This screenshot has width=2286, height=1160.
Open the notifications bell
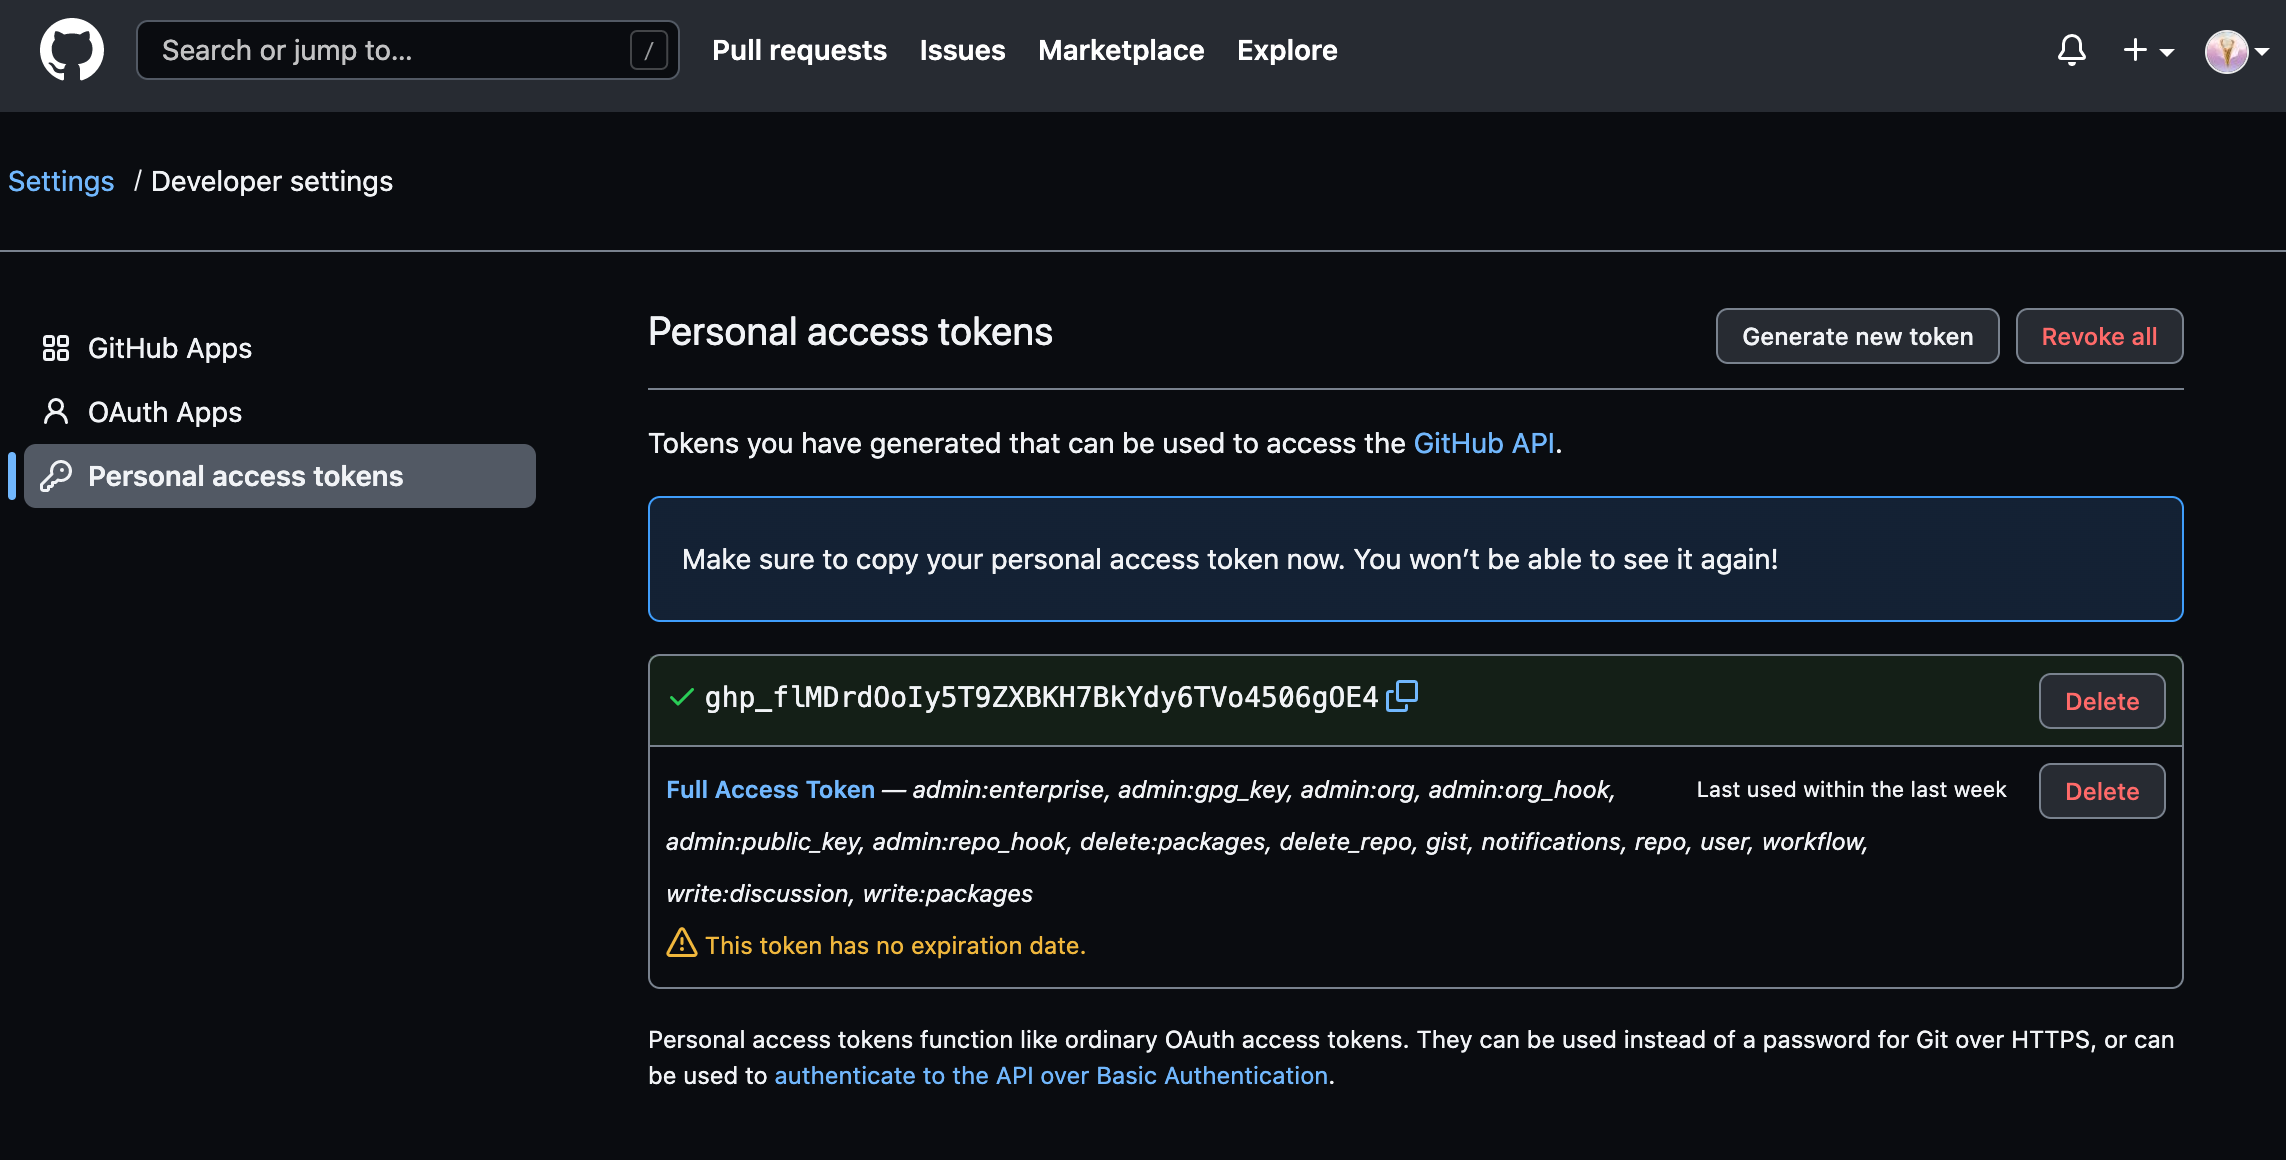pyautogui.click(x=2071, y=50)
